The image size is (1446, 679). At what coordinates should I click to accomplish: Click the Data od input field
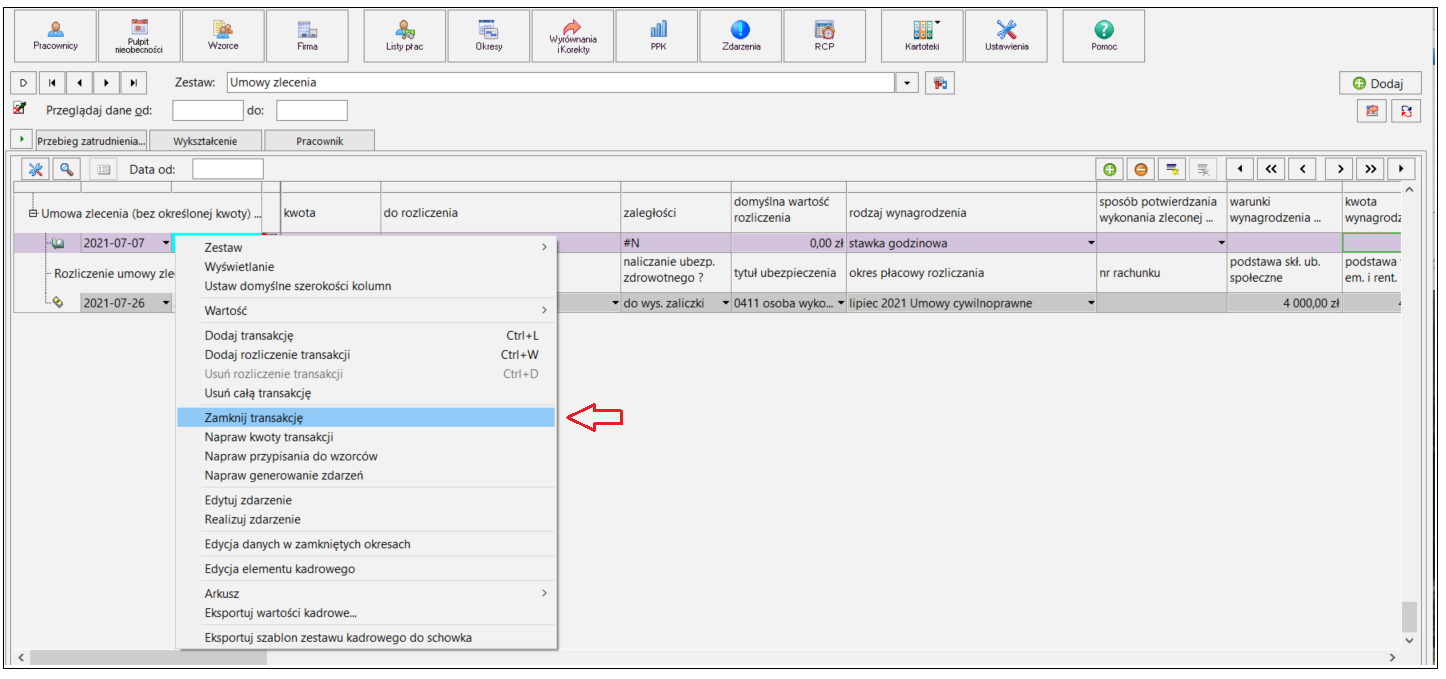click(228, 169)
